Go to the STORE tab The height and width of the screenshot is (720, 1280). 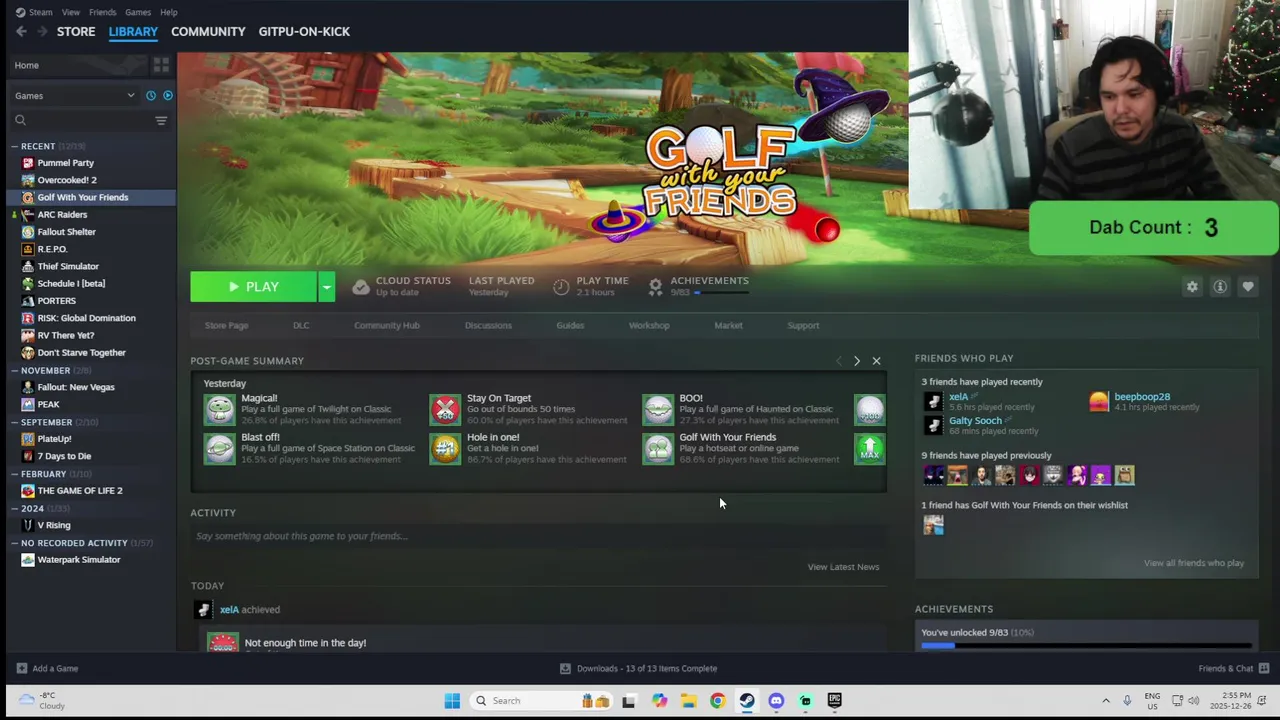pos(76,31)
